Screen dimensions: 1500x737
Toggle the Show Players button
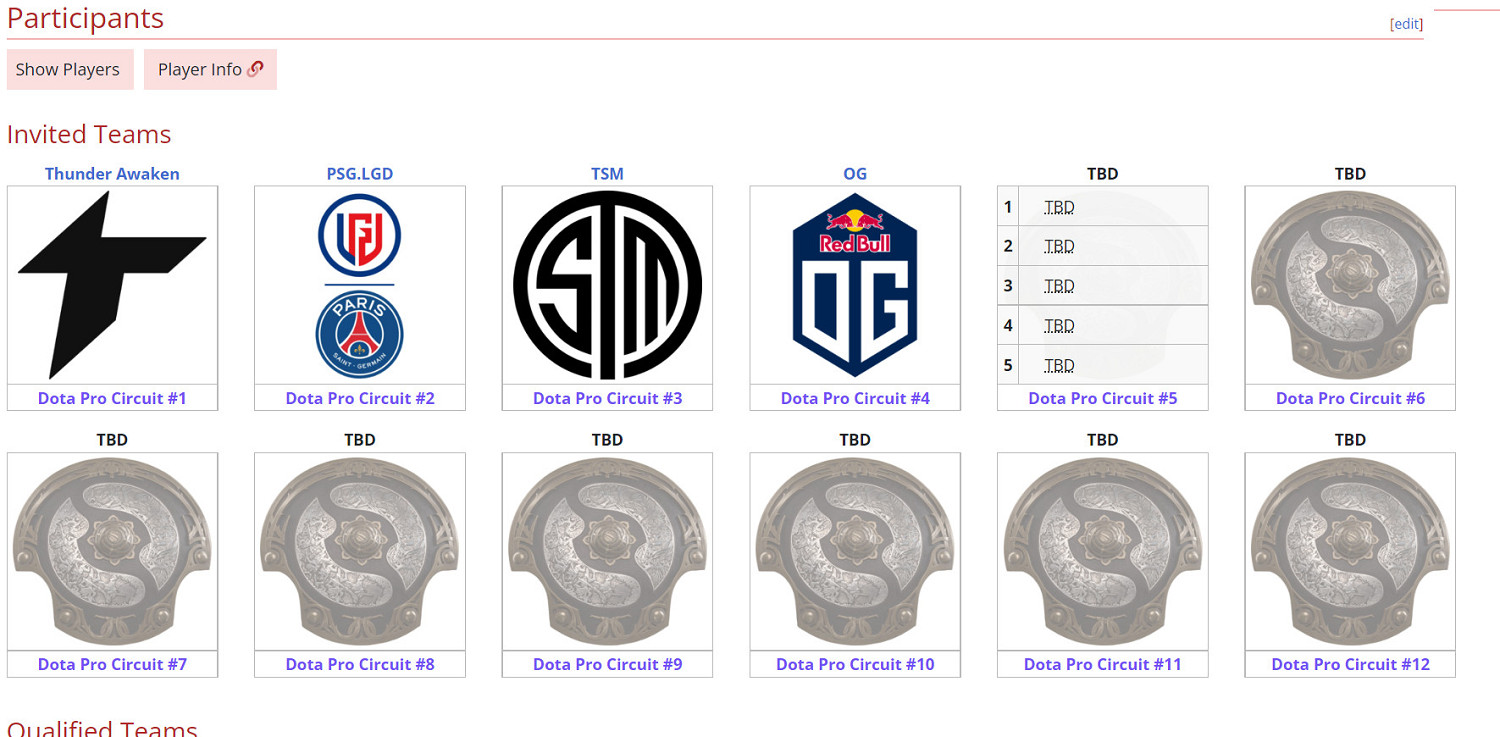[68, 69]
